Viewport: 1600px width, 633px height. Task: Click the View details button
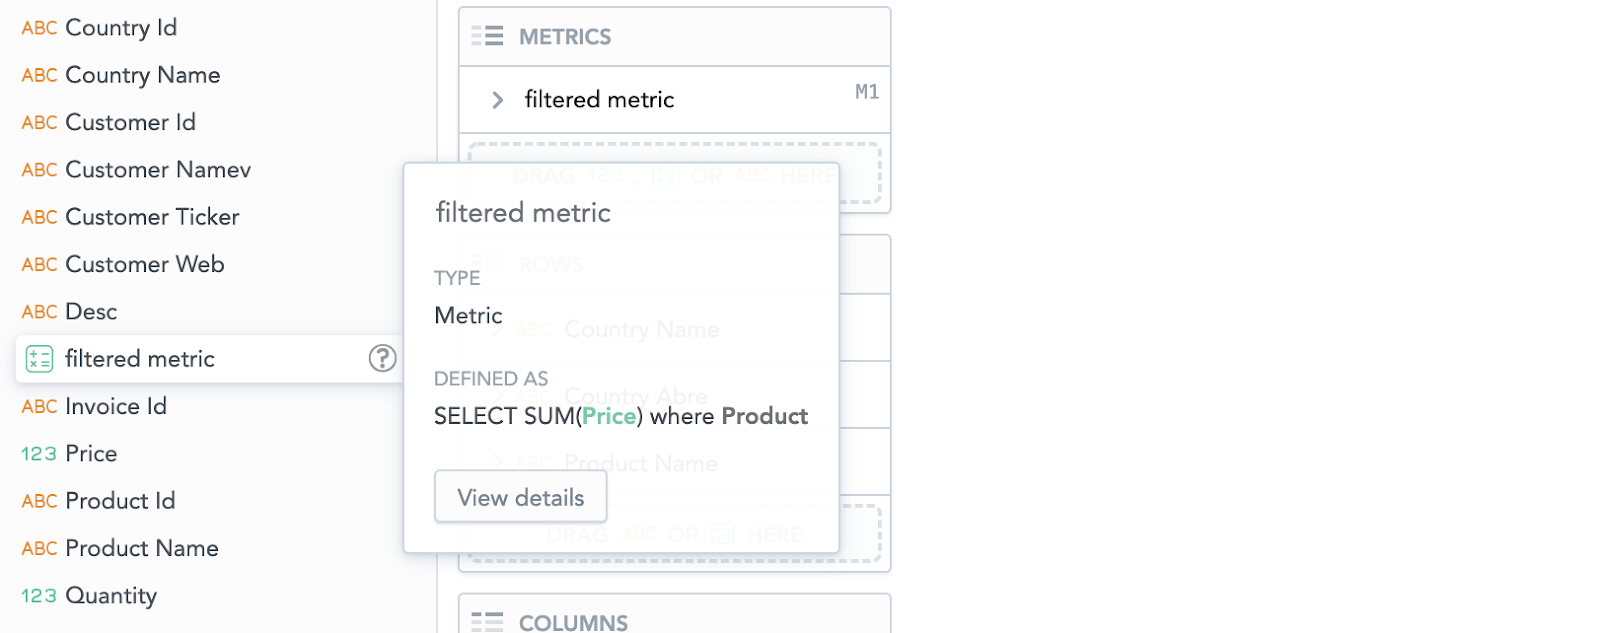pyautogui.click(x=520, y=497)
